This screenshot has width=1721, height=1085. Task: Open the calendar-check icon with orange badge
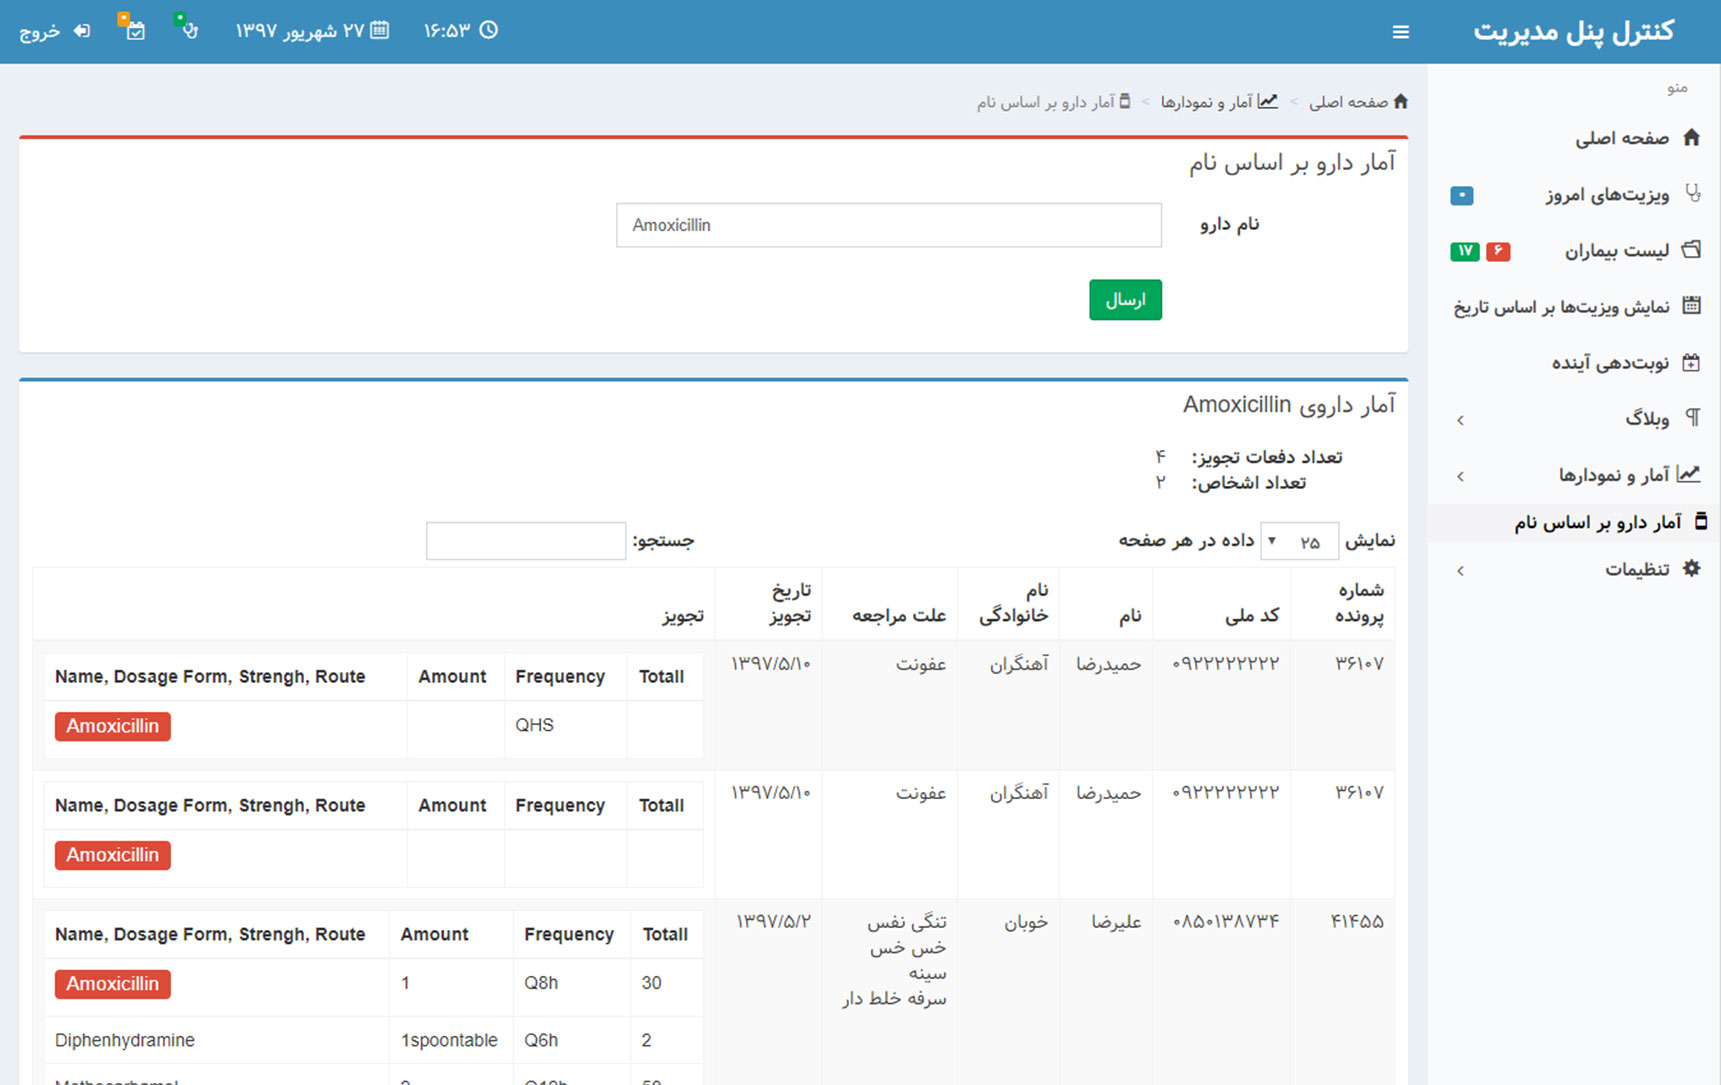135,31
